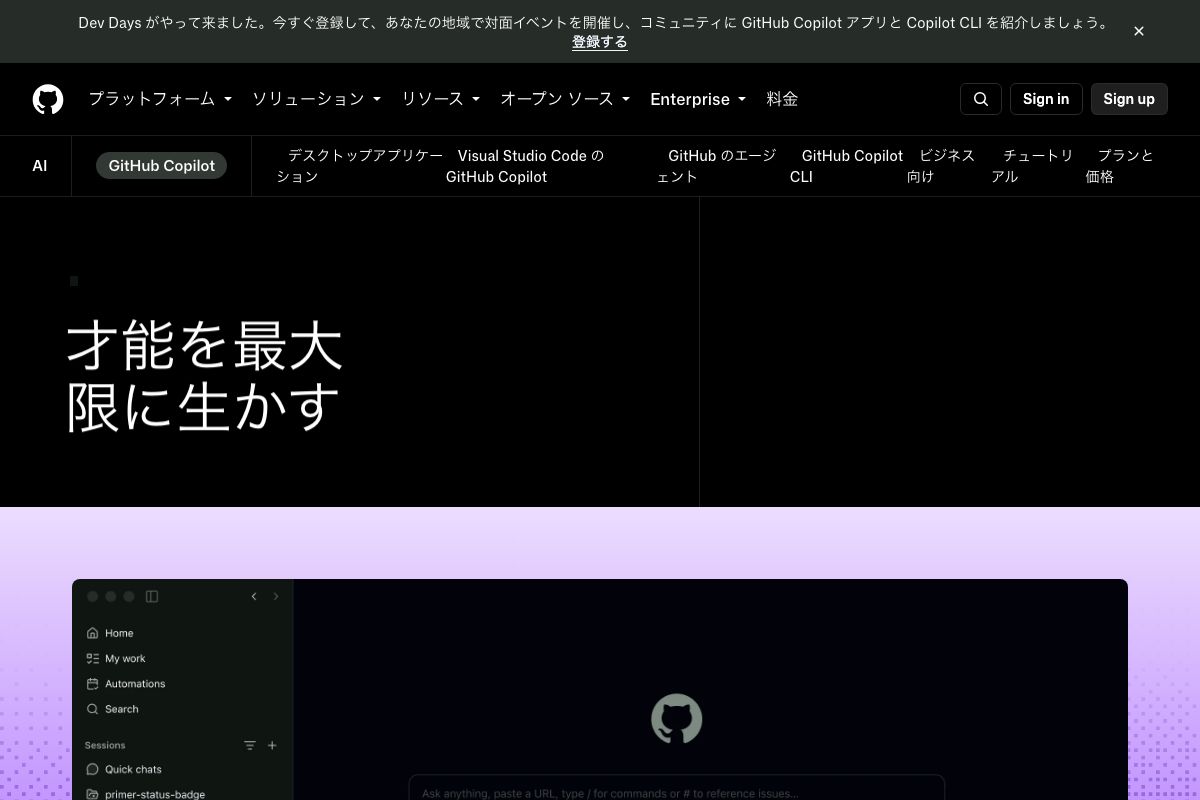1200x800 pixels.
Task: Expand the ソリューション menu
Action: coord(316,99)
